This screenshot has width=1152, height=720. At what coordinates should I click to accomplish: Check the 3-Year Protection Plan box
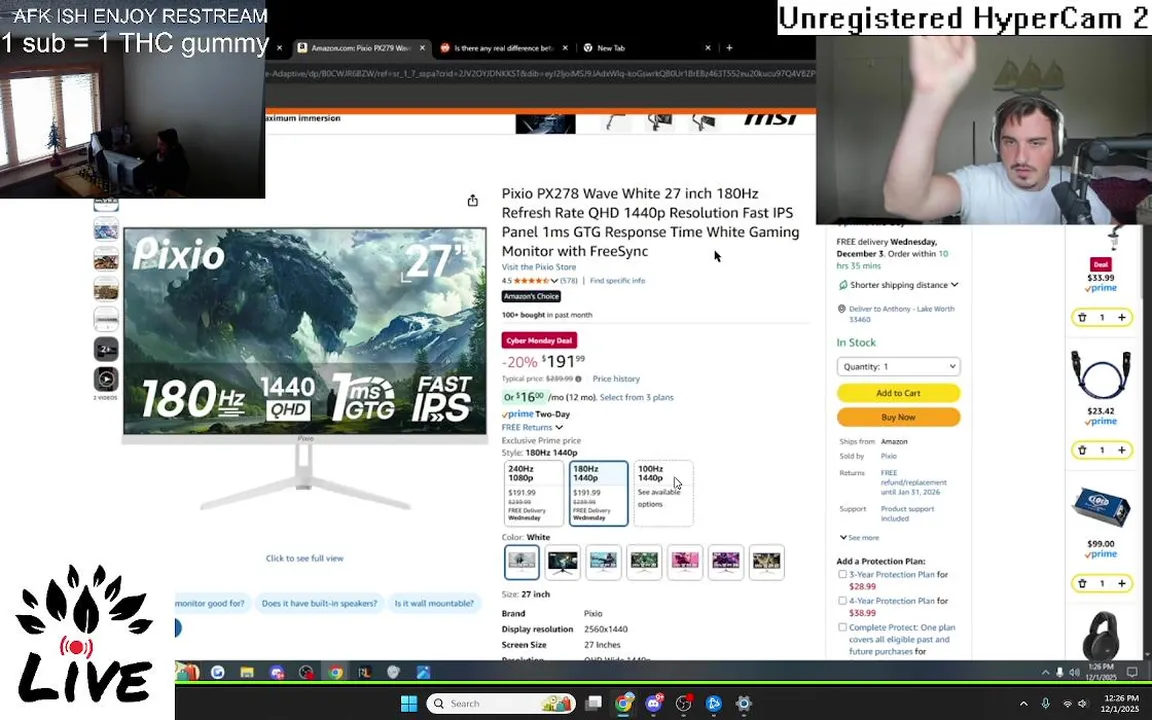(x=843, y=575)
